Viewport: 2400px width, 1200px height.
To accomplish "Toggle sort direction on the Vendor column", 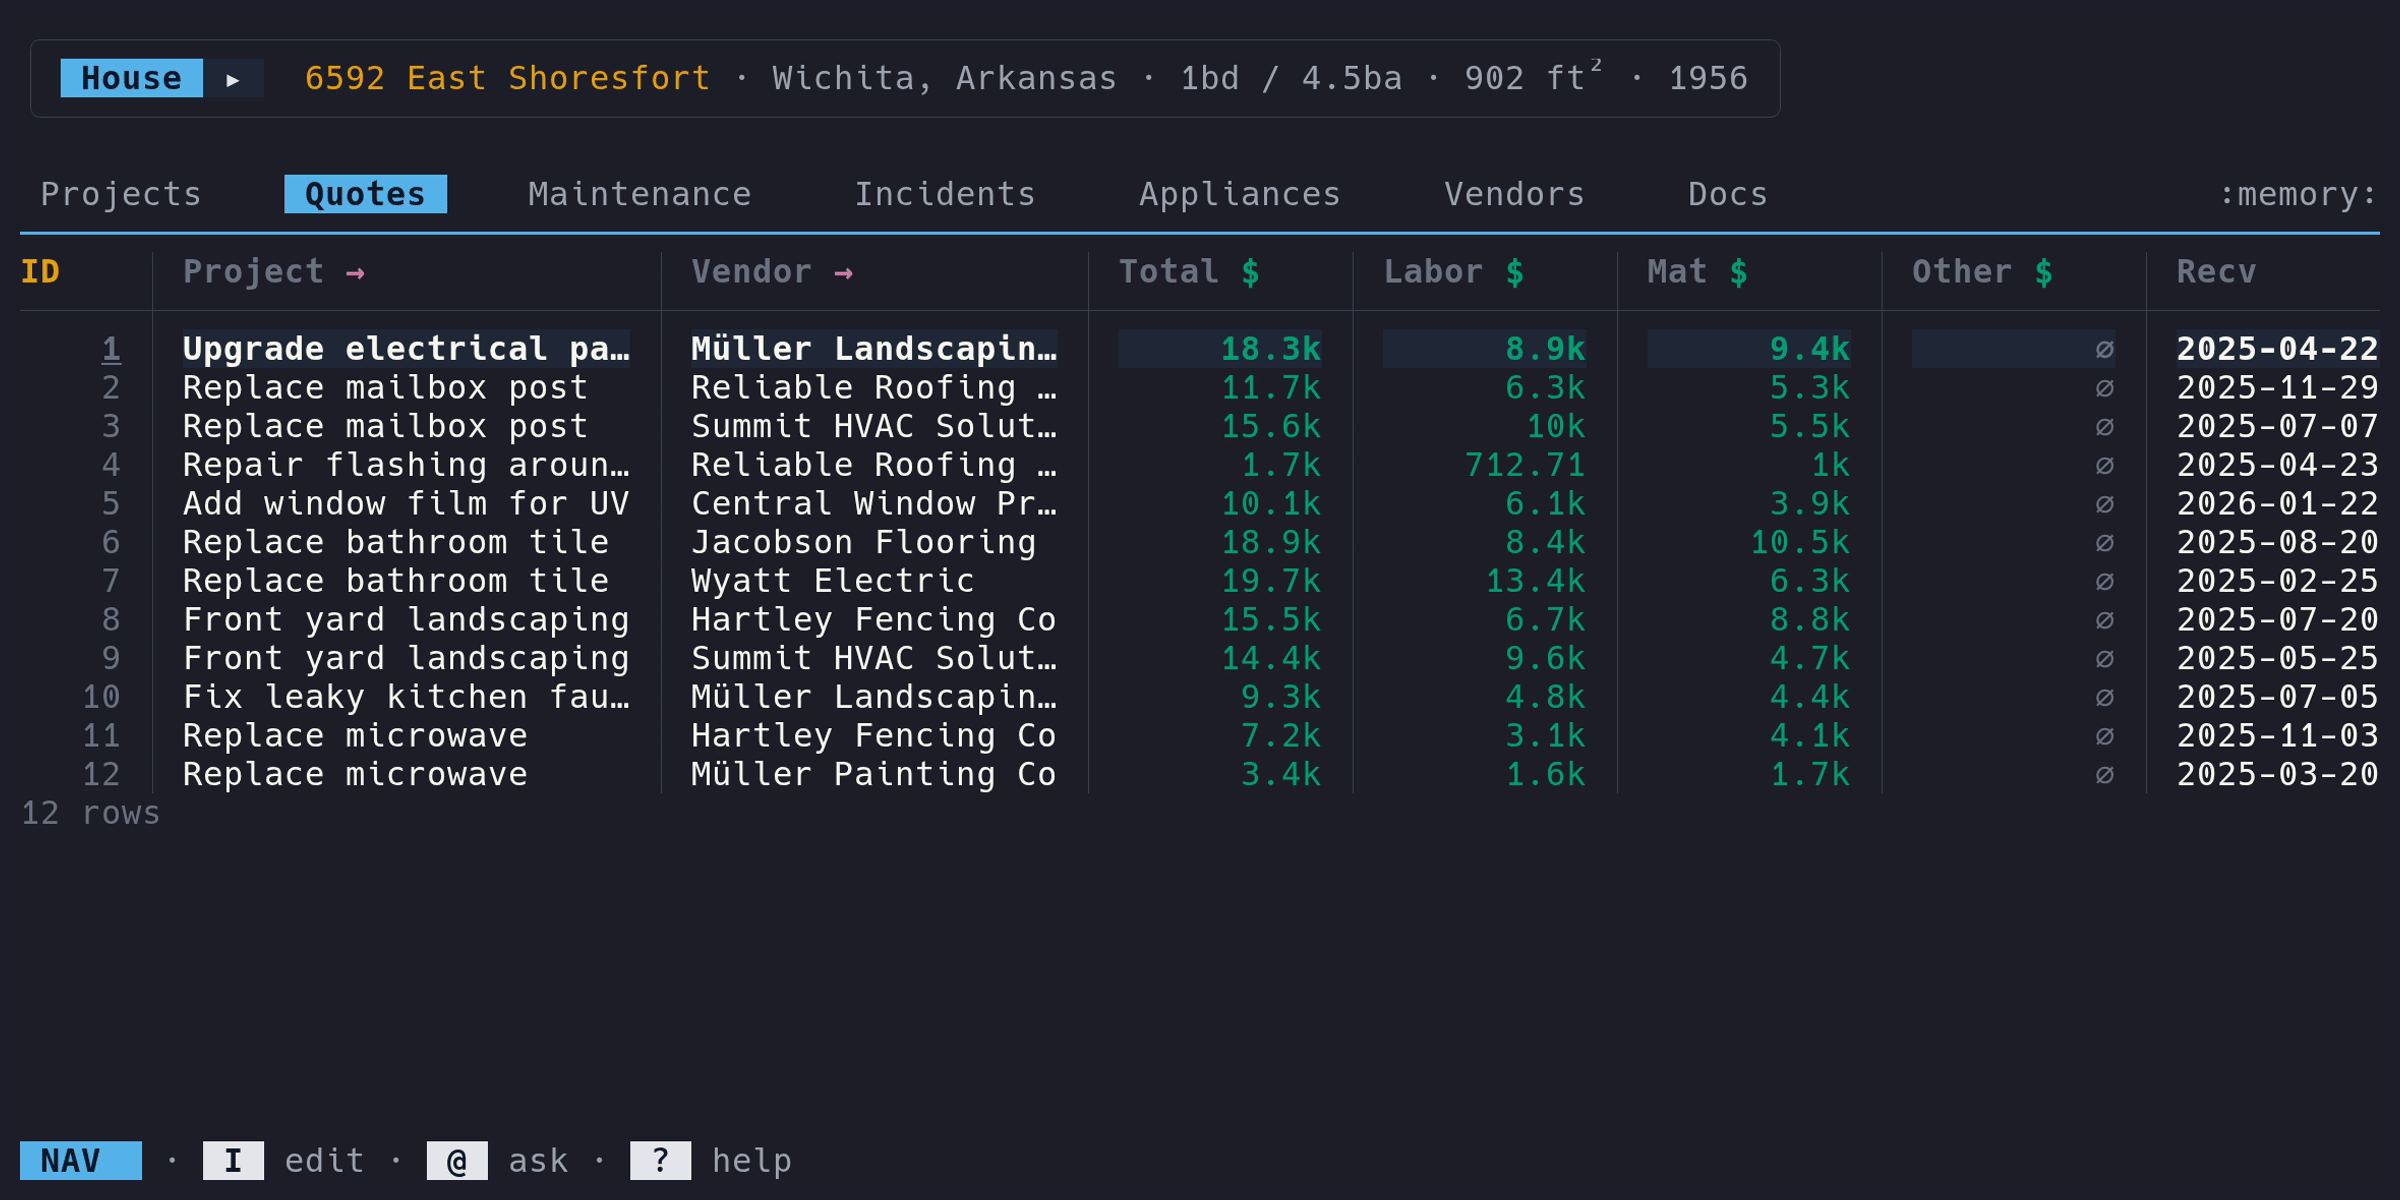I will tap(845, 271).
